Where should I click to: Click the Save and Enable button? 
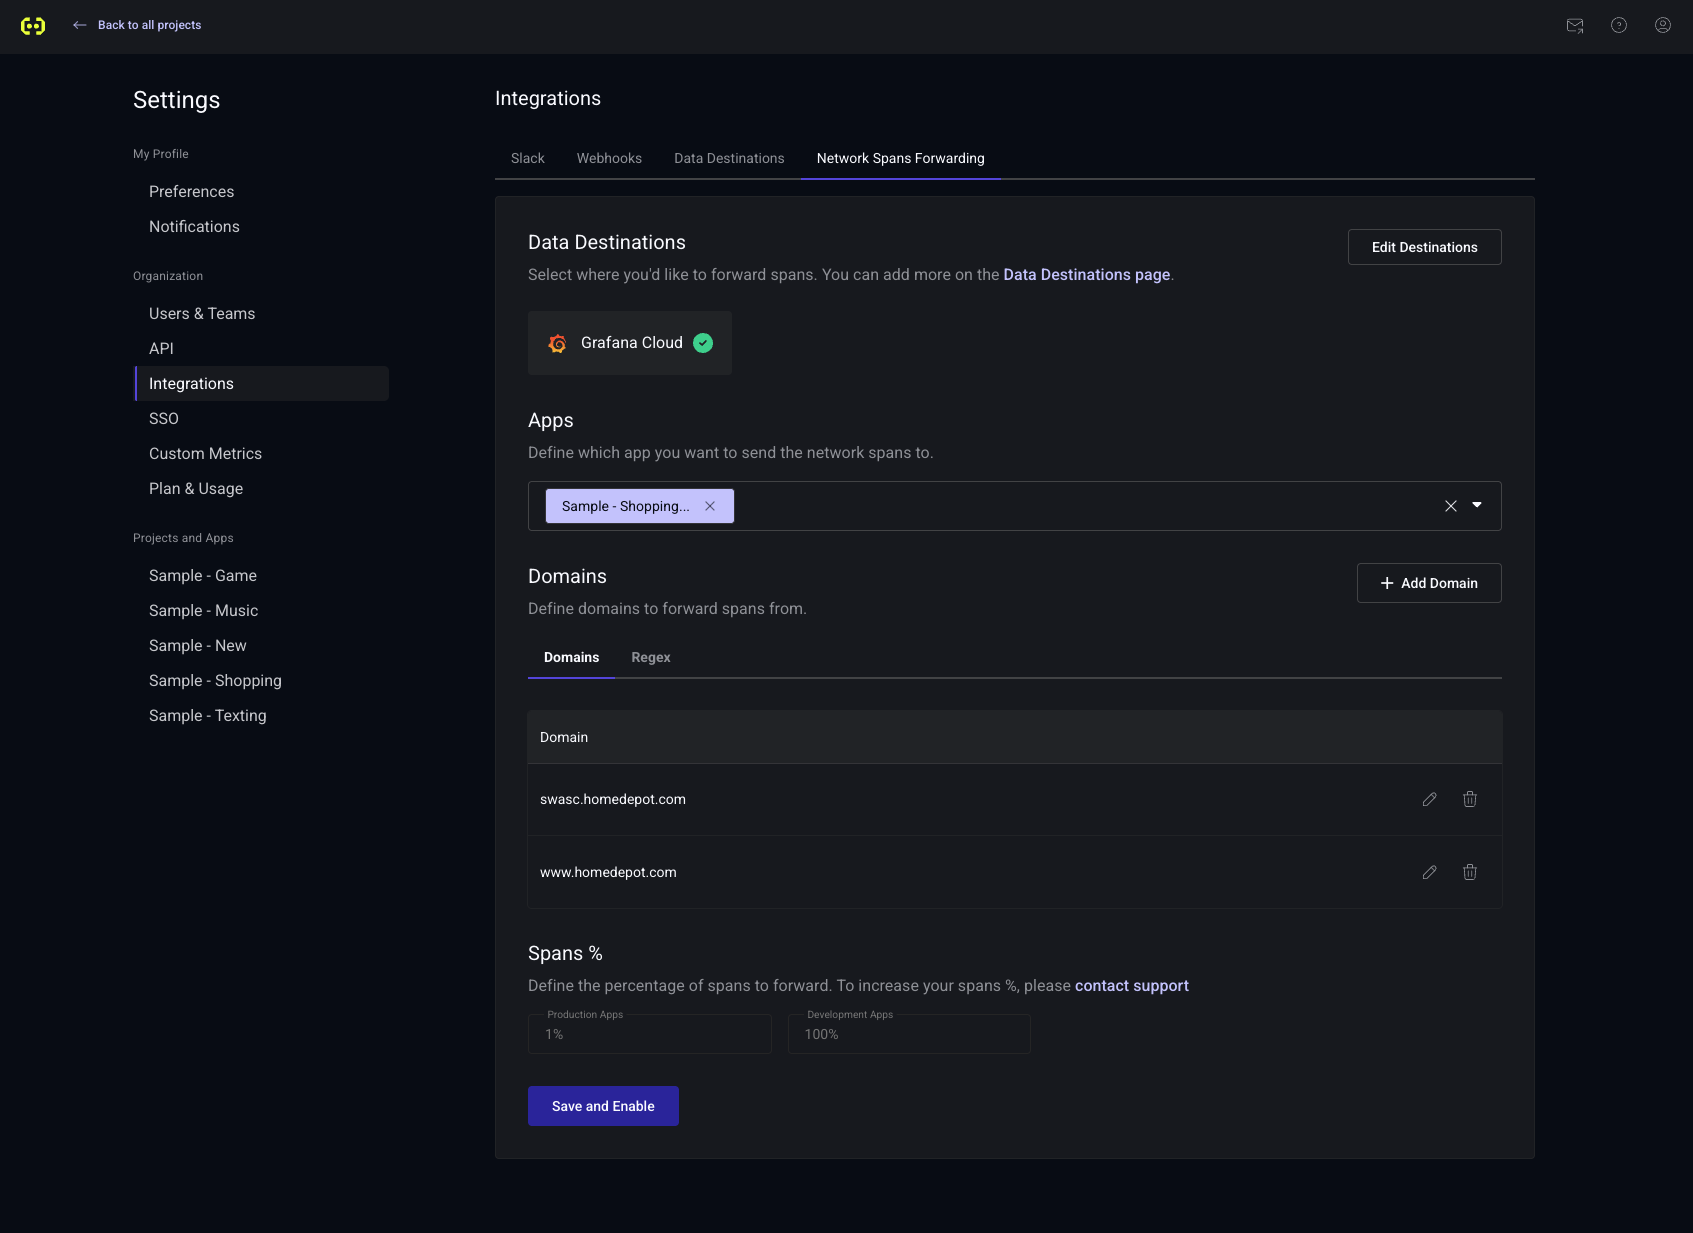click(603, 1106)
